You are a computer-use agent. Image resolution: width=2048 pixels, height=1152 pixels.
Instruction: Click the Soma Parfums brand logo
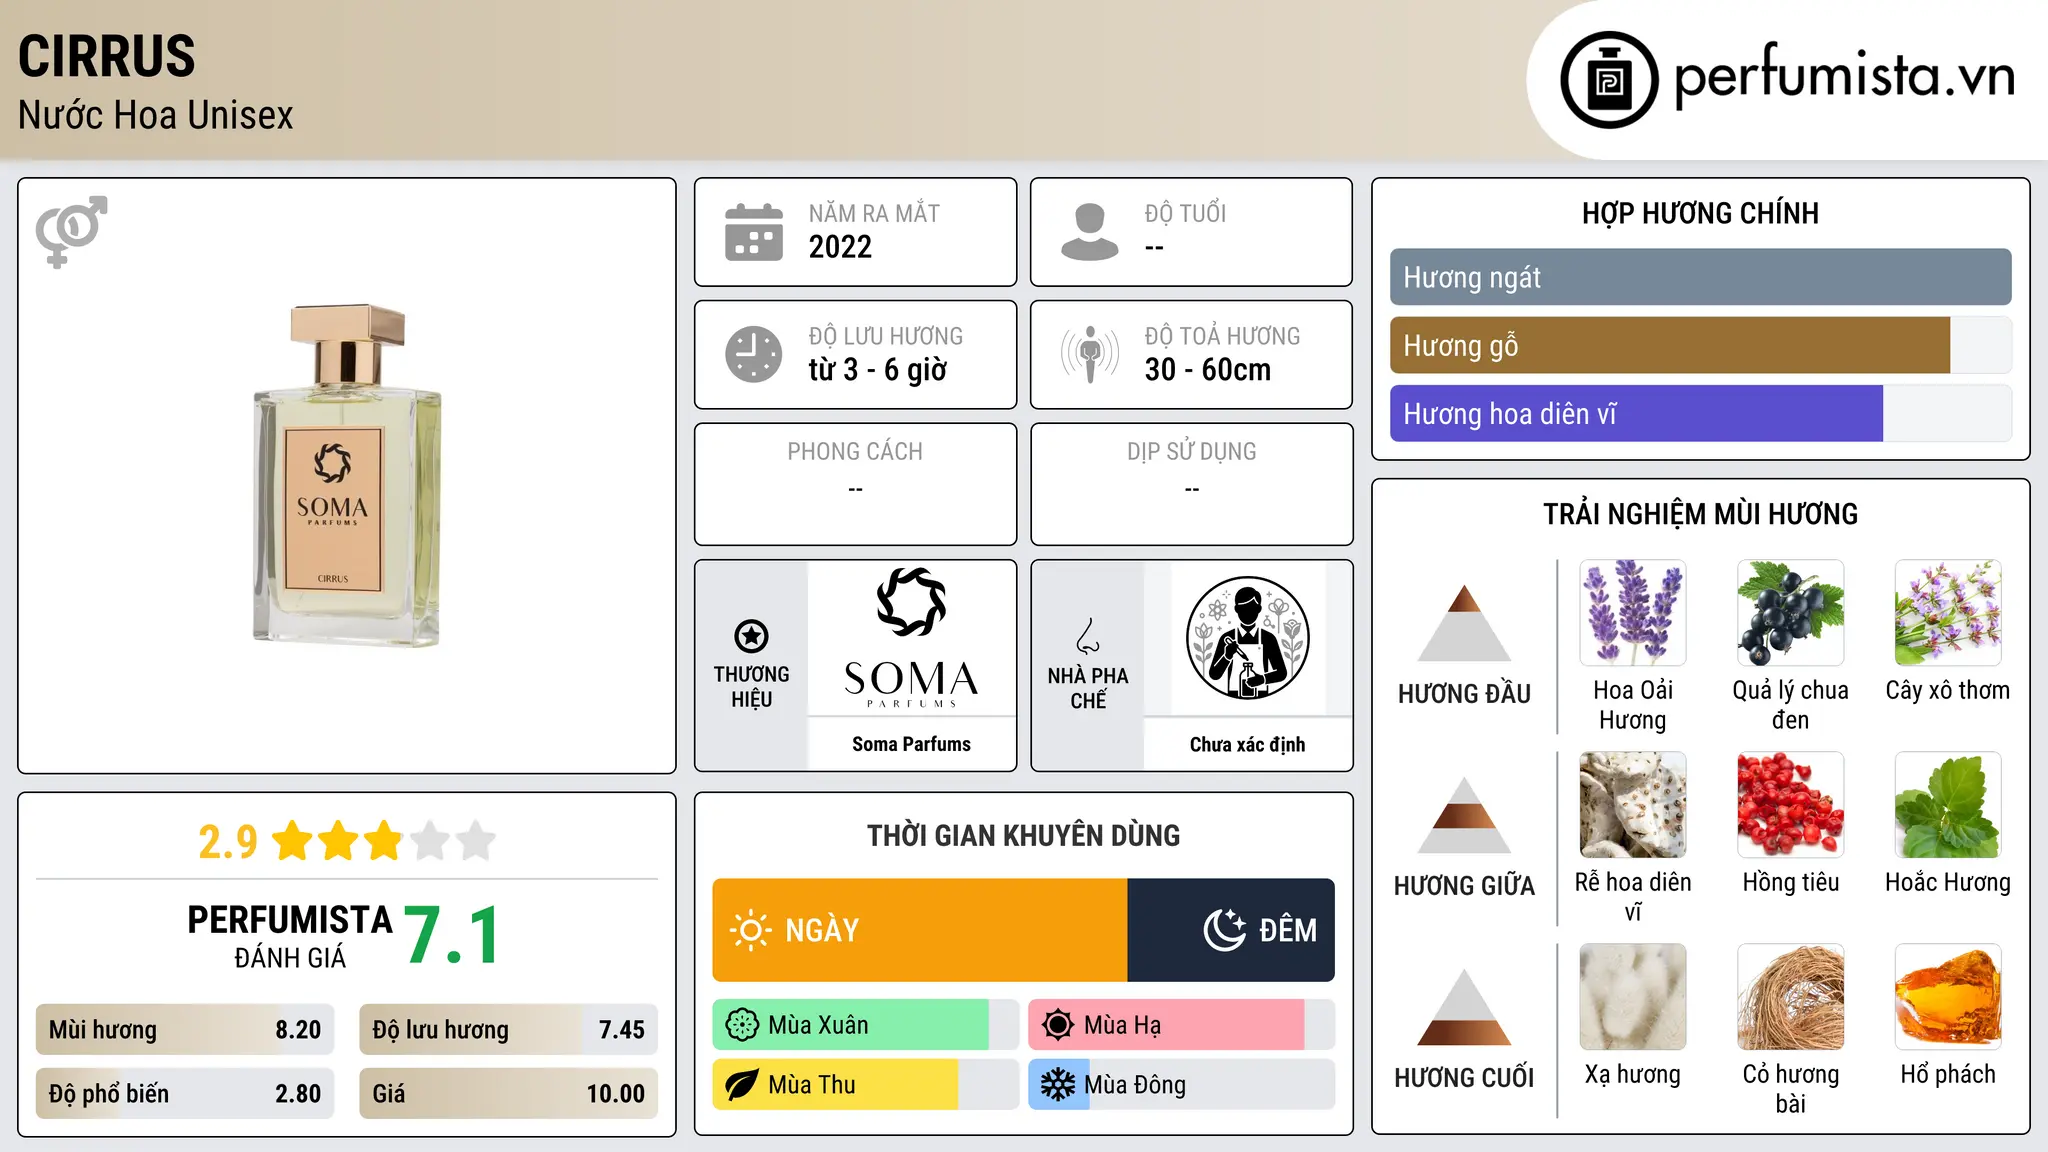[x=911, y=638]
